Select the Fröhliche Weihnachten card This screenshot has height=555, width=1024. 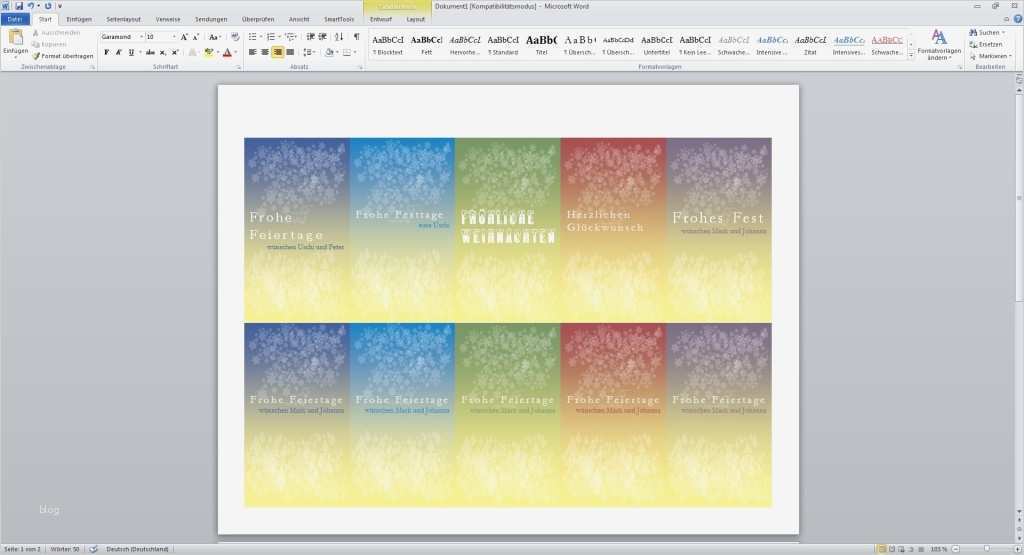(507, 229)
